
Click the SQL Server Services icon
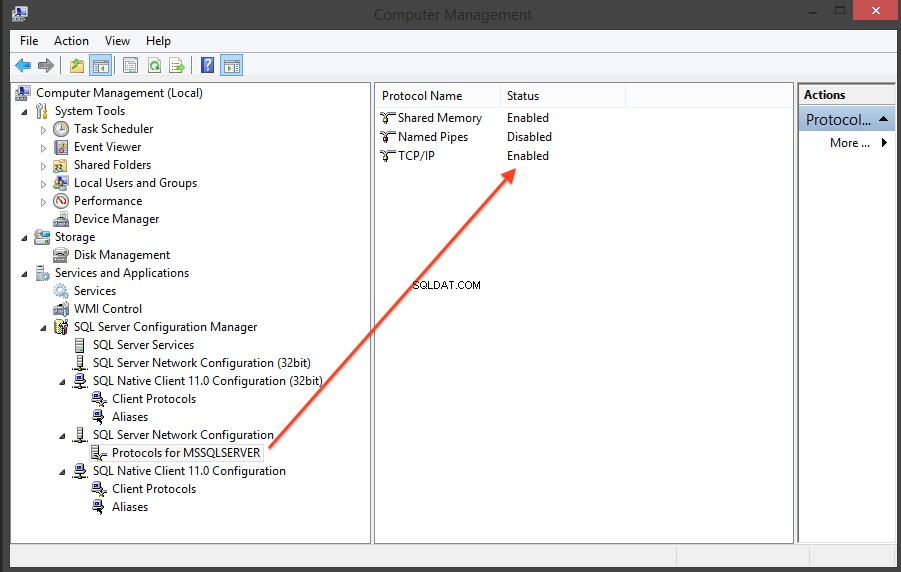click(80, 345)
